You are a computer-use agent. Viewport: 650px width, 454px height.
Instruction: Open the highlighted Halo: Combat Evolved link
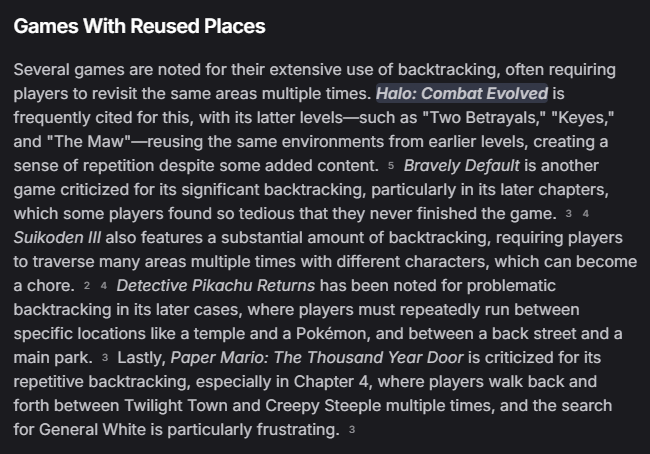pos(462,94)
